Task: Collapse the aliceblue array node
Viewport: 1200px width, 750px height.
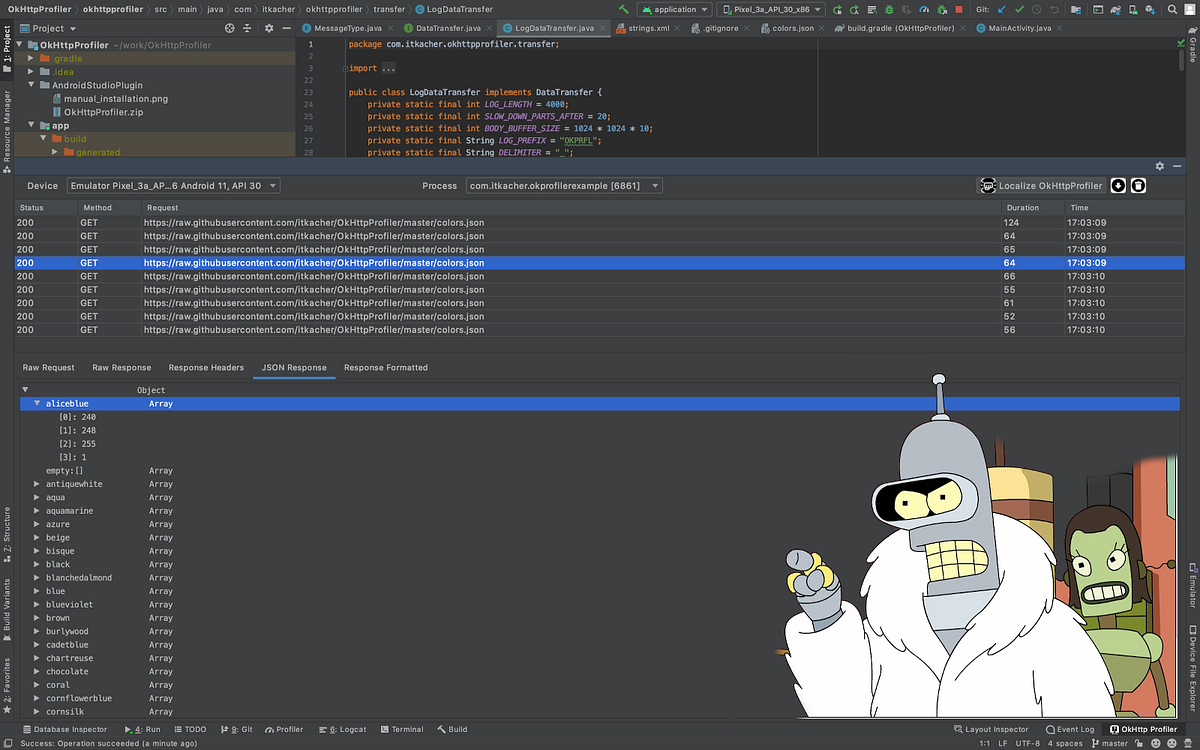Action: pos(37,403)
